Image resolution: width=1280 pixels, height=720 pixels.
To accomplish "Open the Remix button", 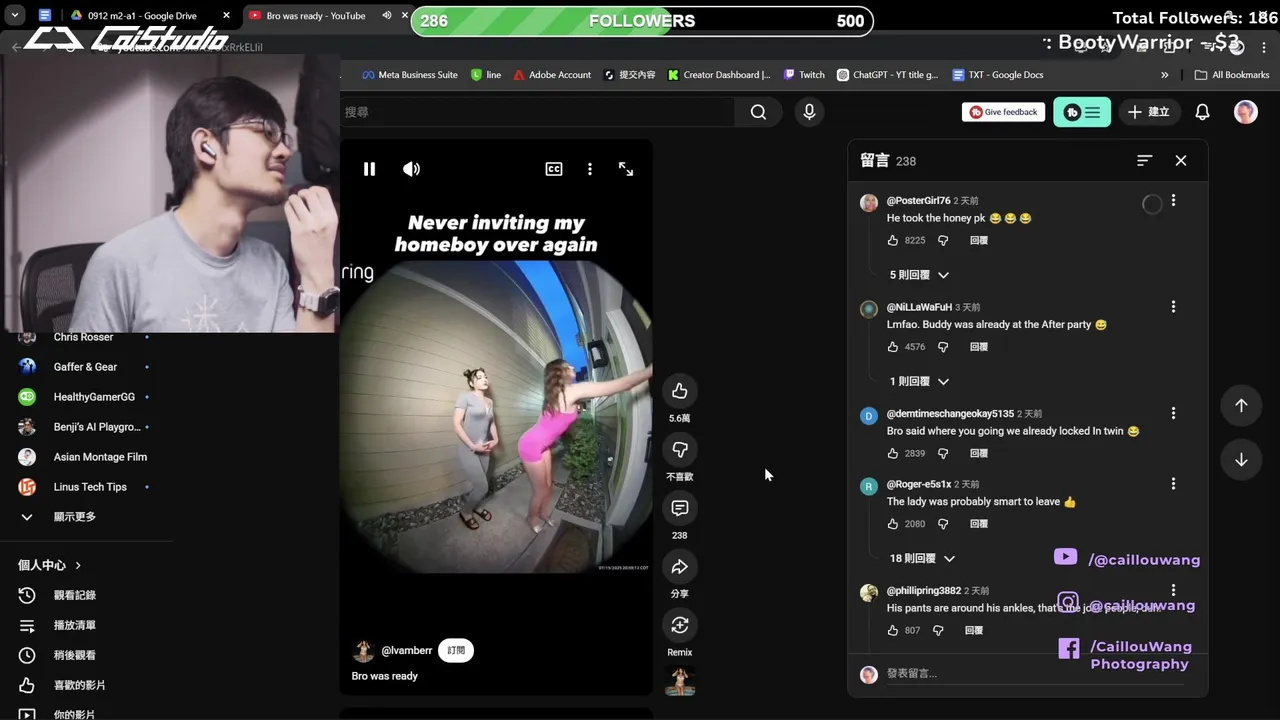I will [x=680, y=625].
